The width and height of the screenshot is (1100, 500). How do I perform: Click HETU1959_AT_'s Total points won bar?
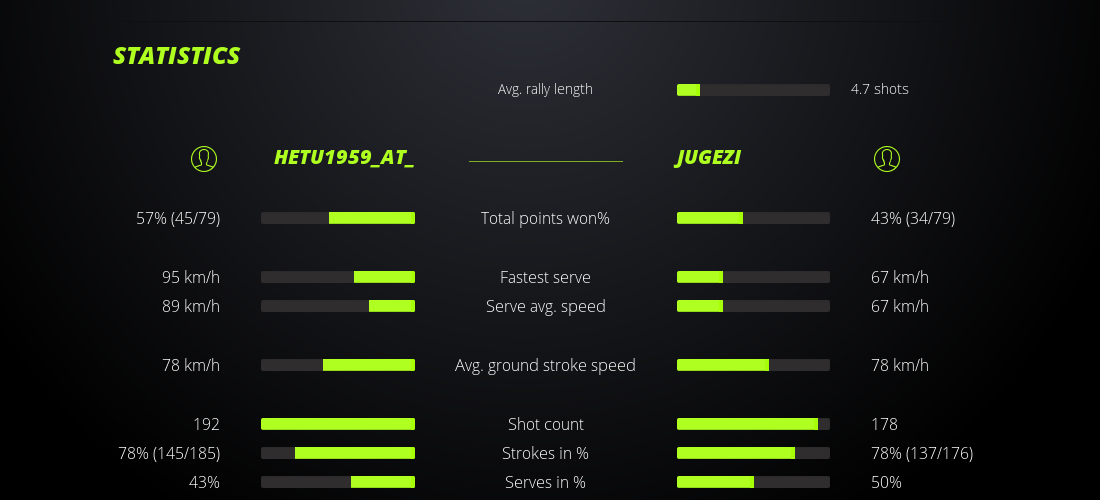coord(338,218)
